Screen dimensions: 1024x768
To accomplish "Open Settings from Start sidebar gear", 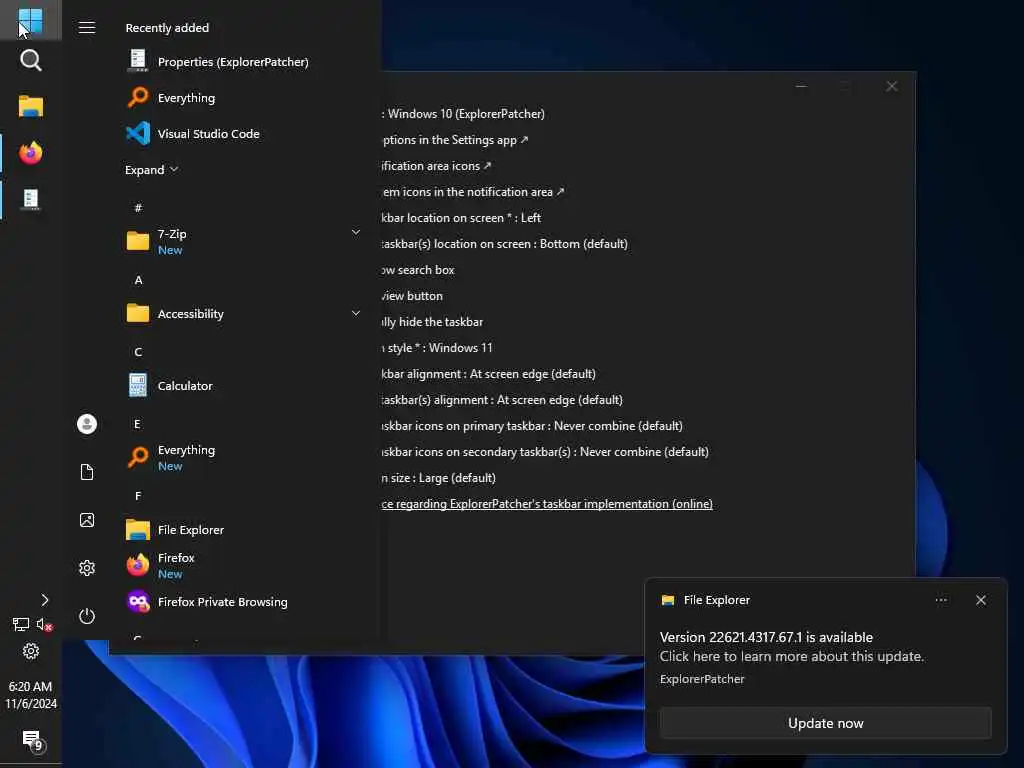I will coord(87,568).
